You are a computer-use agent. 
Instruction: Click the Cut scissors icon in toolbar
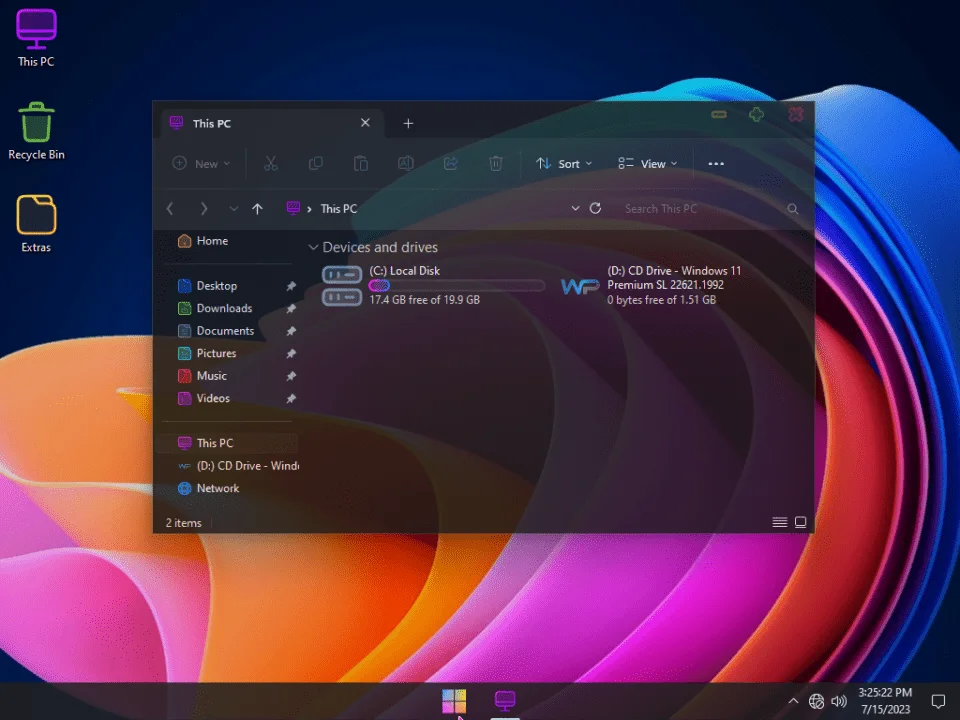coord(271,163)
